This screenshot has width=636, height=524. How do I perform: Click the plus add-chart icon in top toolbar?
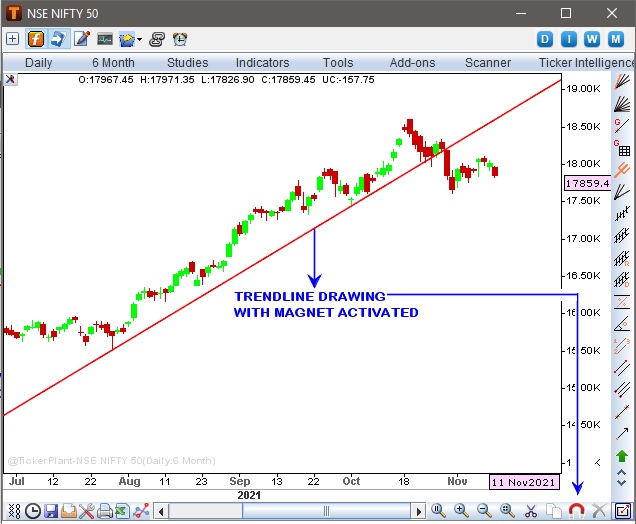12,39
